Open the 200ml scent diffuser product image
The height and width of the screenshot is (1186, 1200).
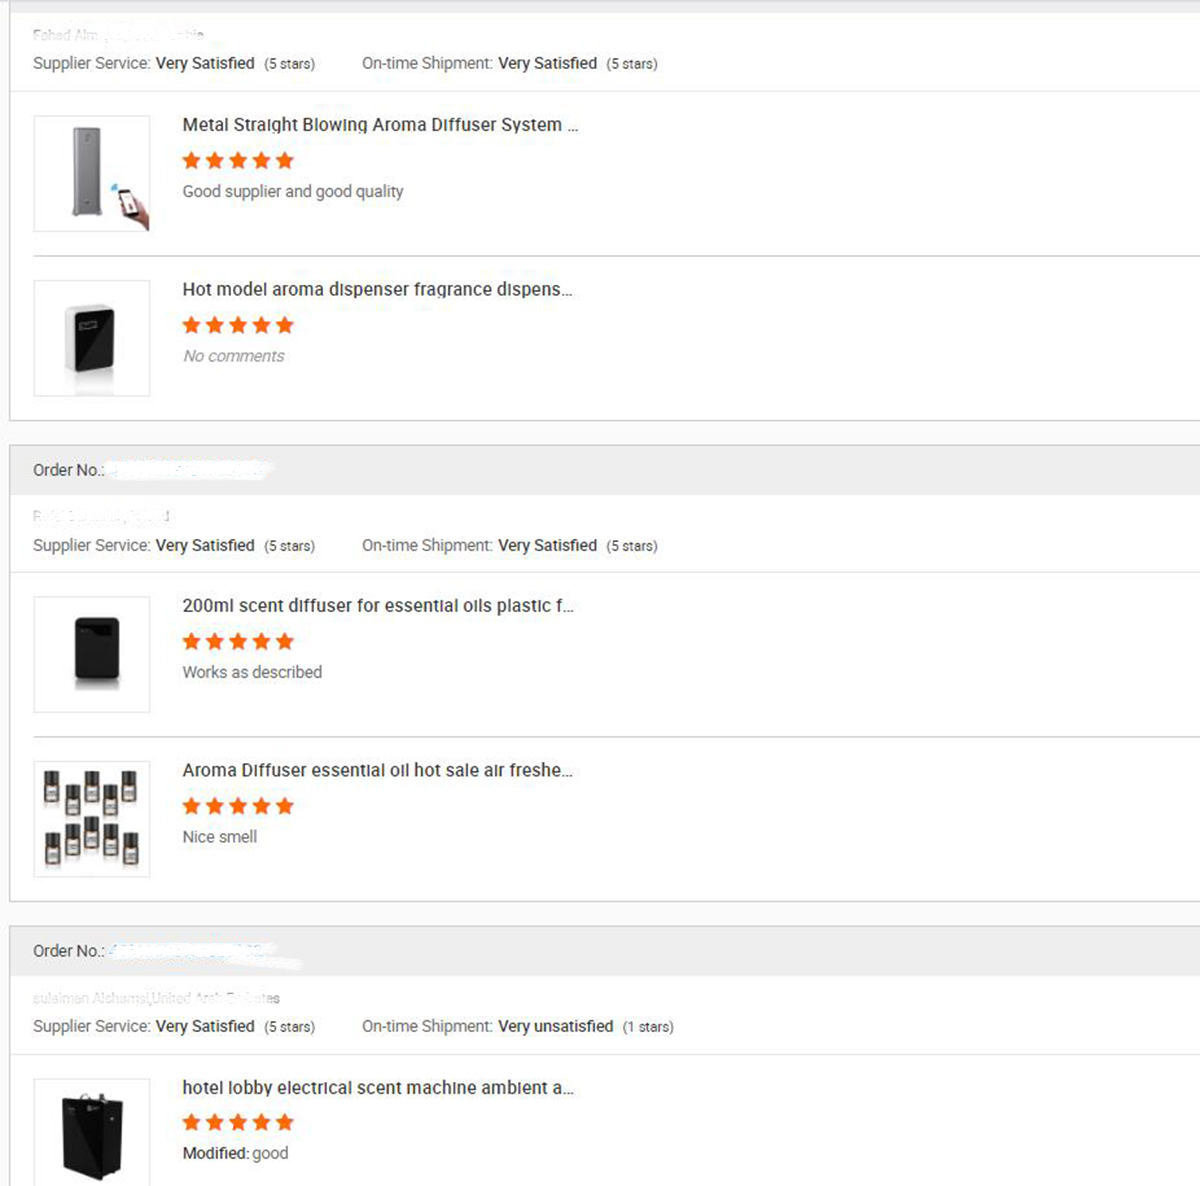click(92, 654)
